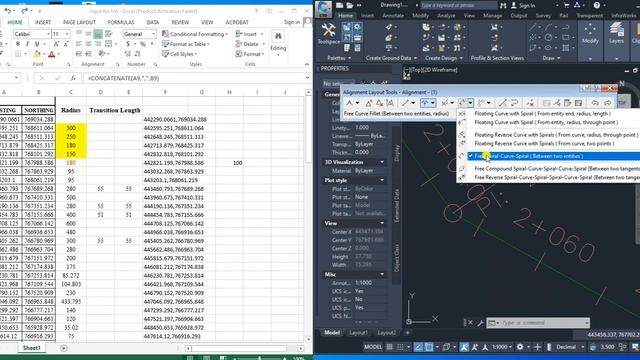Choose Floating Reverse Curve from curve, two points

click(x=544, y=144)
